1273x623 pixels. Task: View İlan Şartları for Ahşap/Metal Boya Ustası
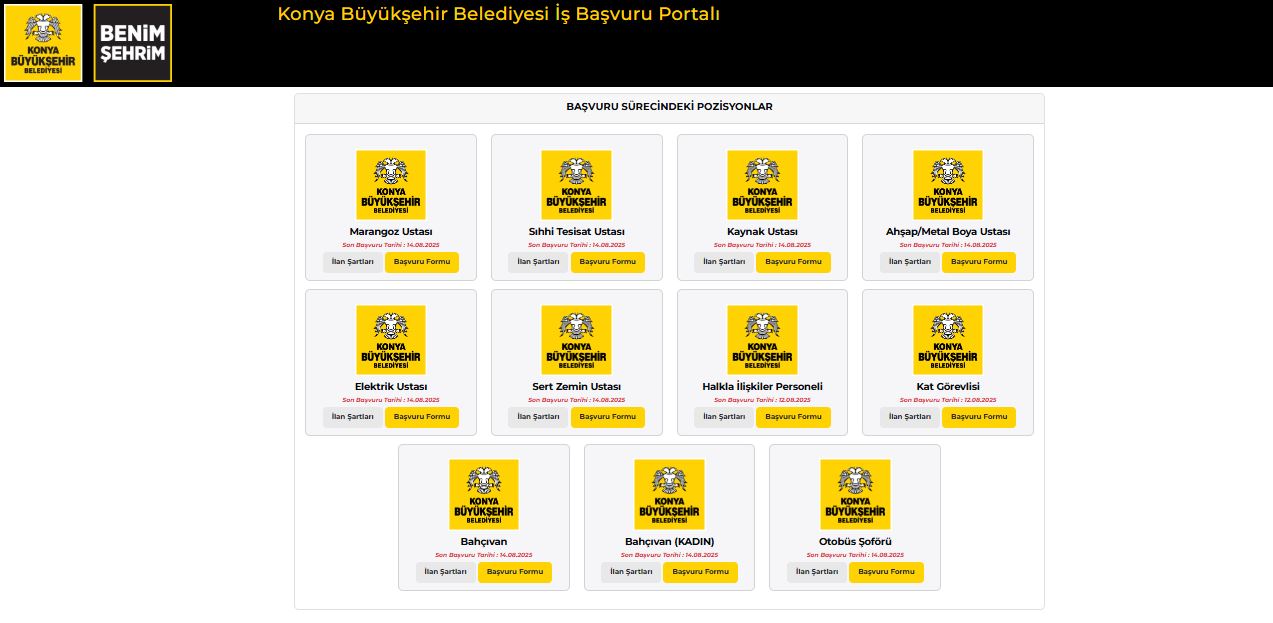click(910, 262)
